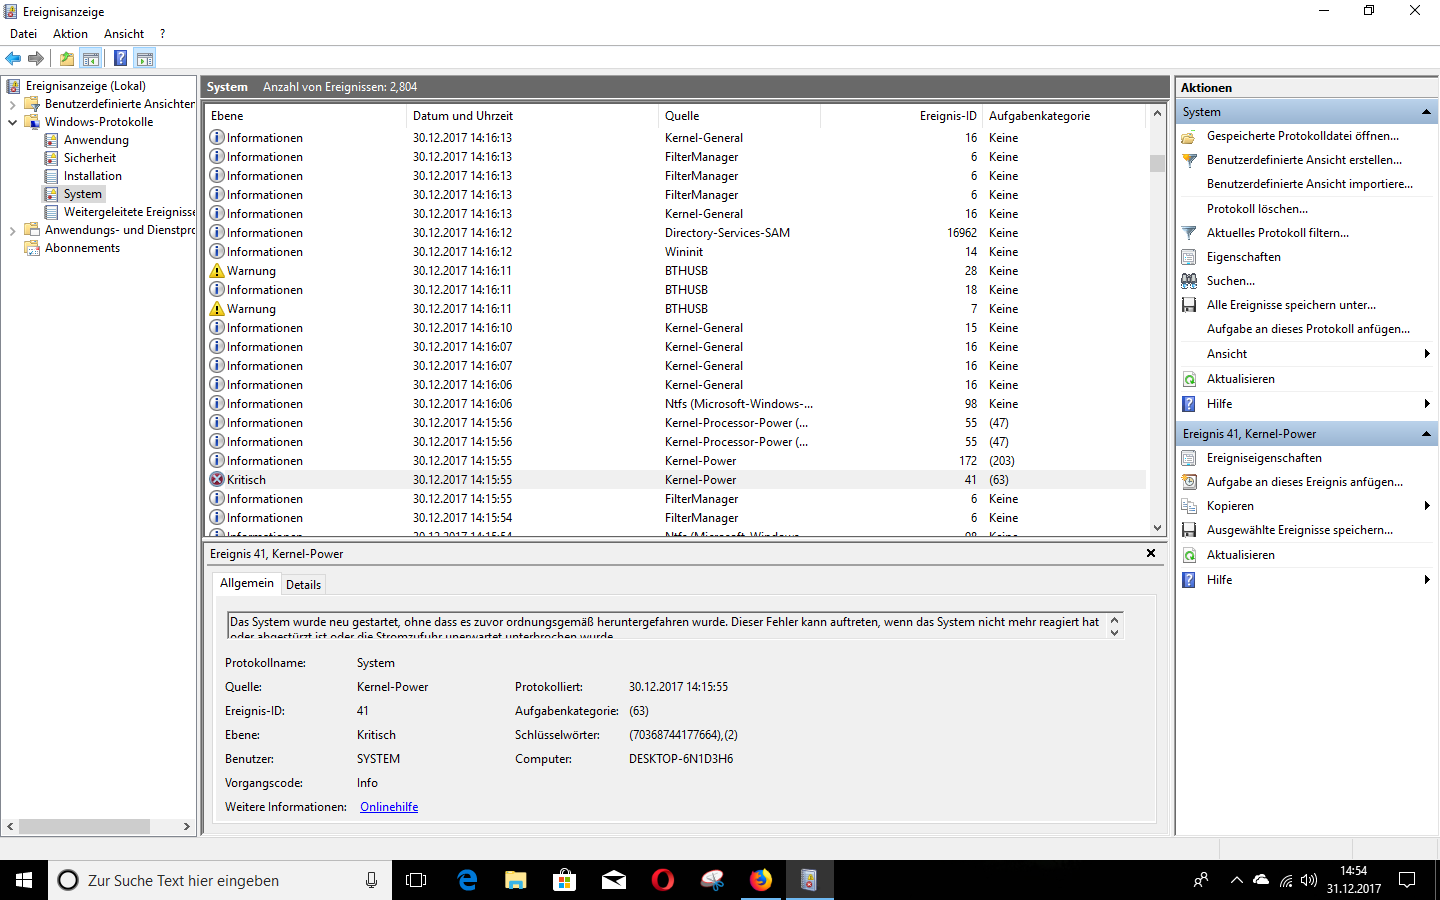Click the disk icon for Alle Ereignisse speichern unter

(x=1189, y=305)
